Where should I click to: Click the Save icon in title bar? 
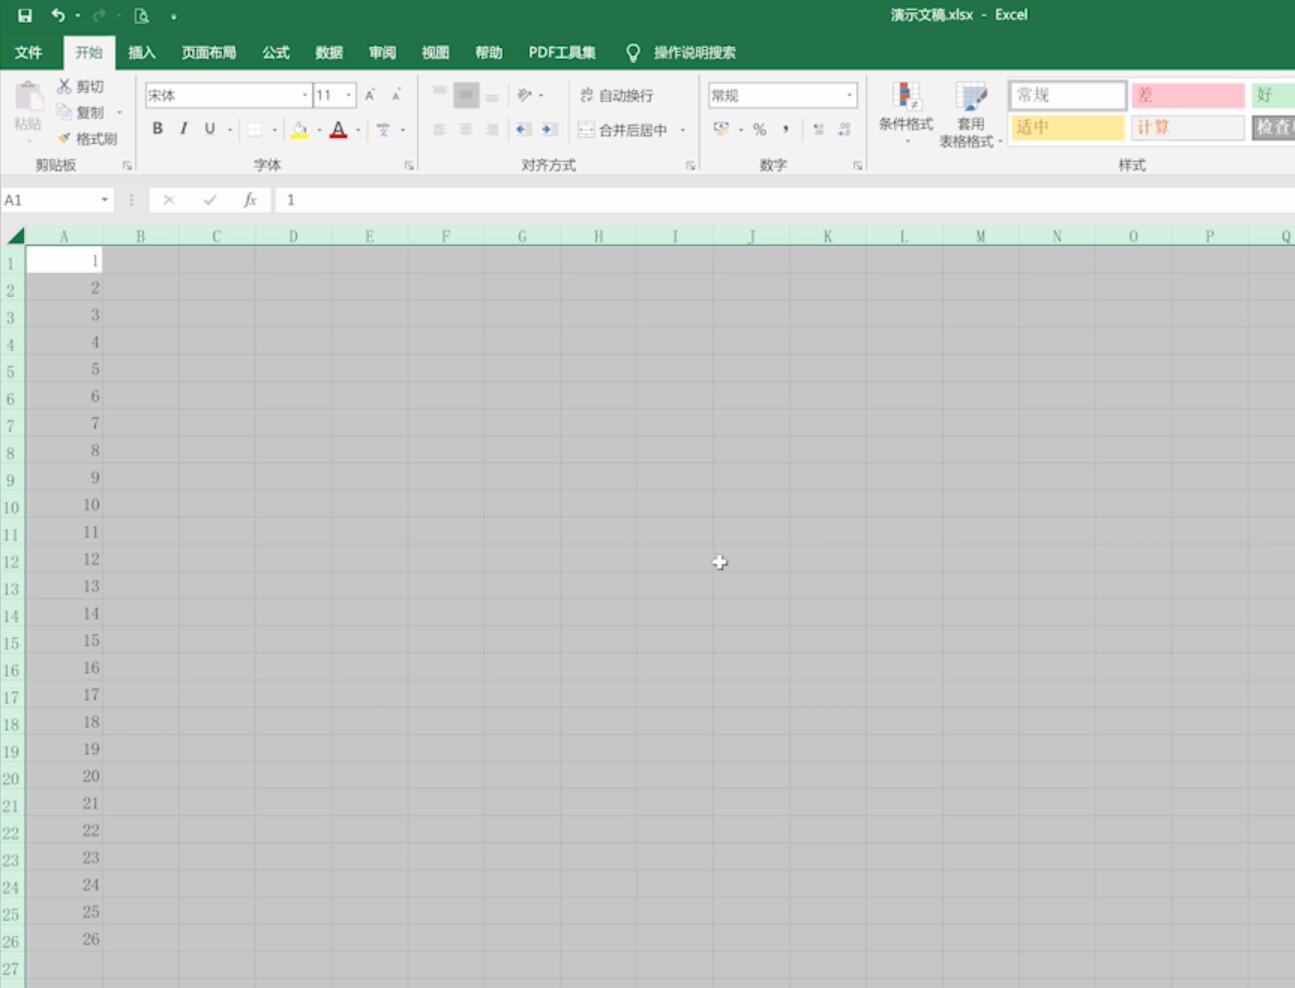[x=25, y=15]
